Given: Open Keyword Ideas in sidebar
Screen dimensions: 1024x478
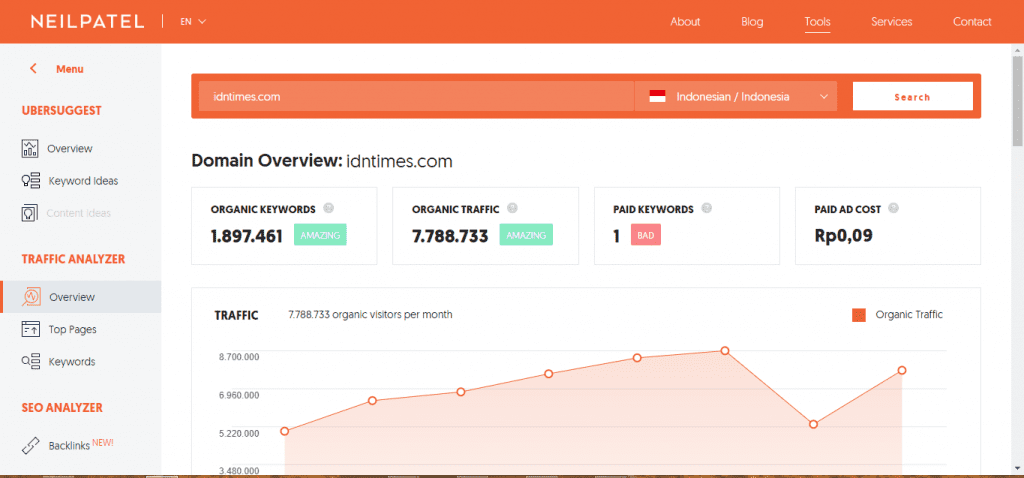Looking at the screenshot, I should coord(84,181).
